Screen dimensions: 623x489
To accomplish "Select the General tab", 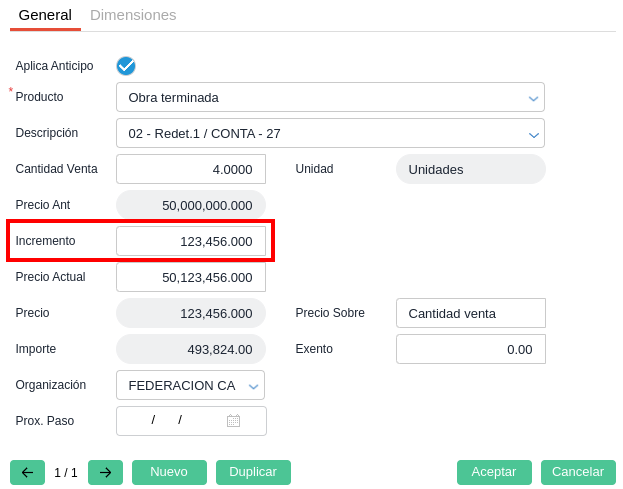I will coord(45,15).
